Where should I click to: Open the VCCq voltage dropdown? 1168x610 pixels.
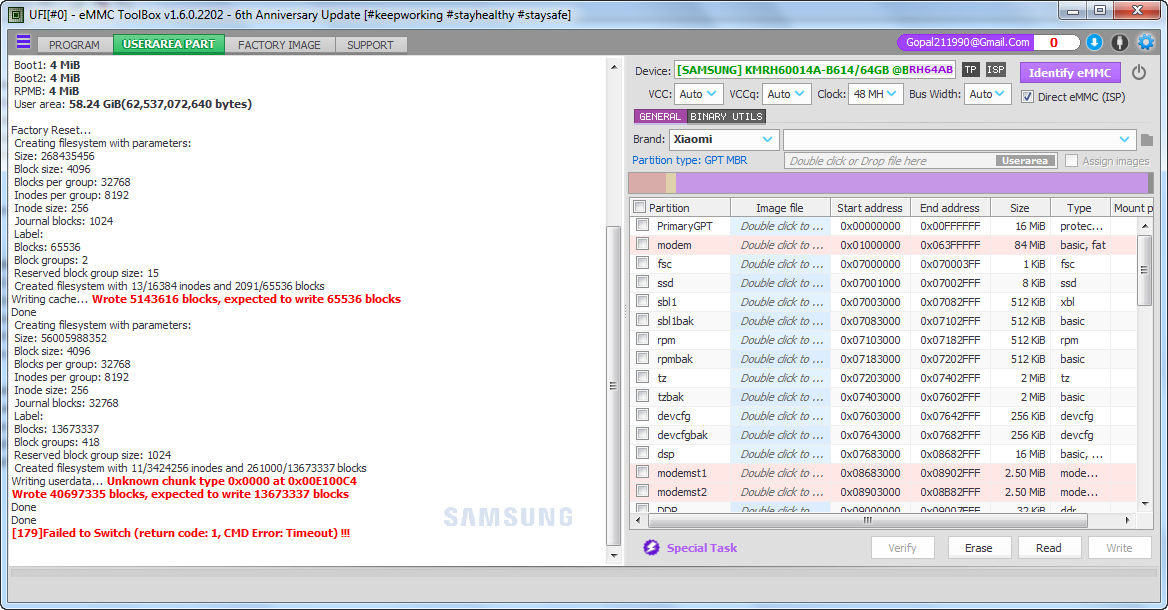click(787, 94)
